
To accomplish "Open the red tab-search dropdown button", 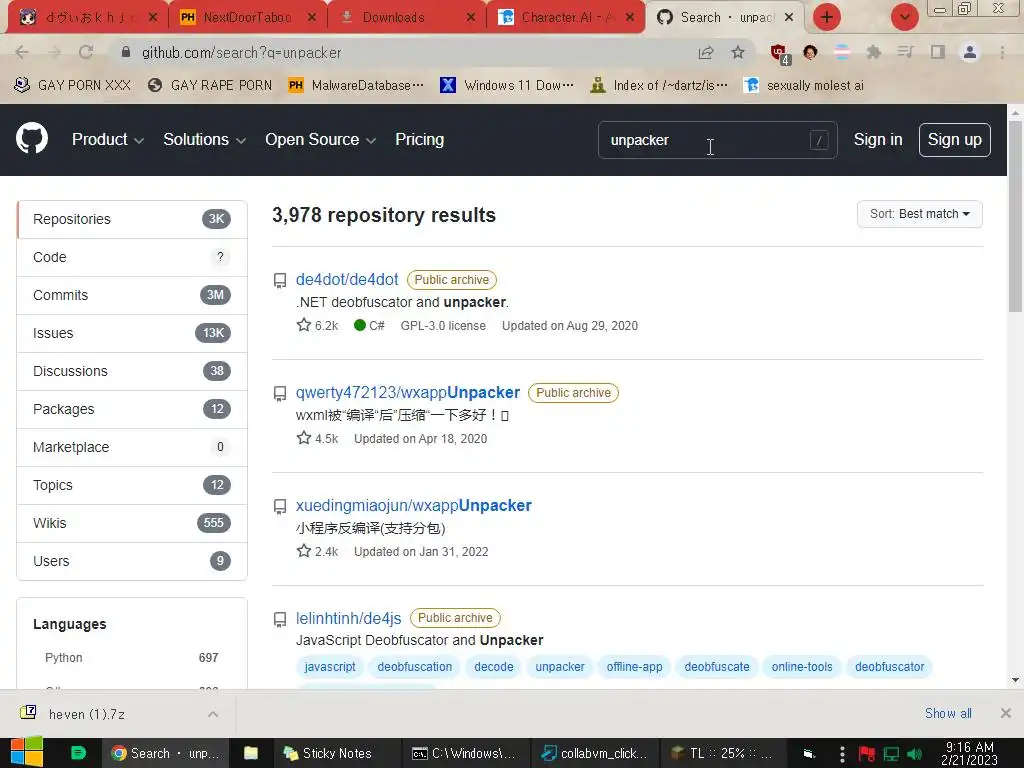I will [904, 17].
